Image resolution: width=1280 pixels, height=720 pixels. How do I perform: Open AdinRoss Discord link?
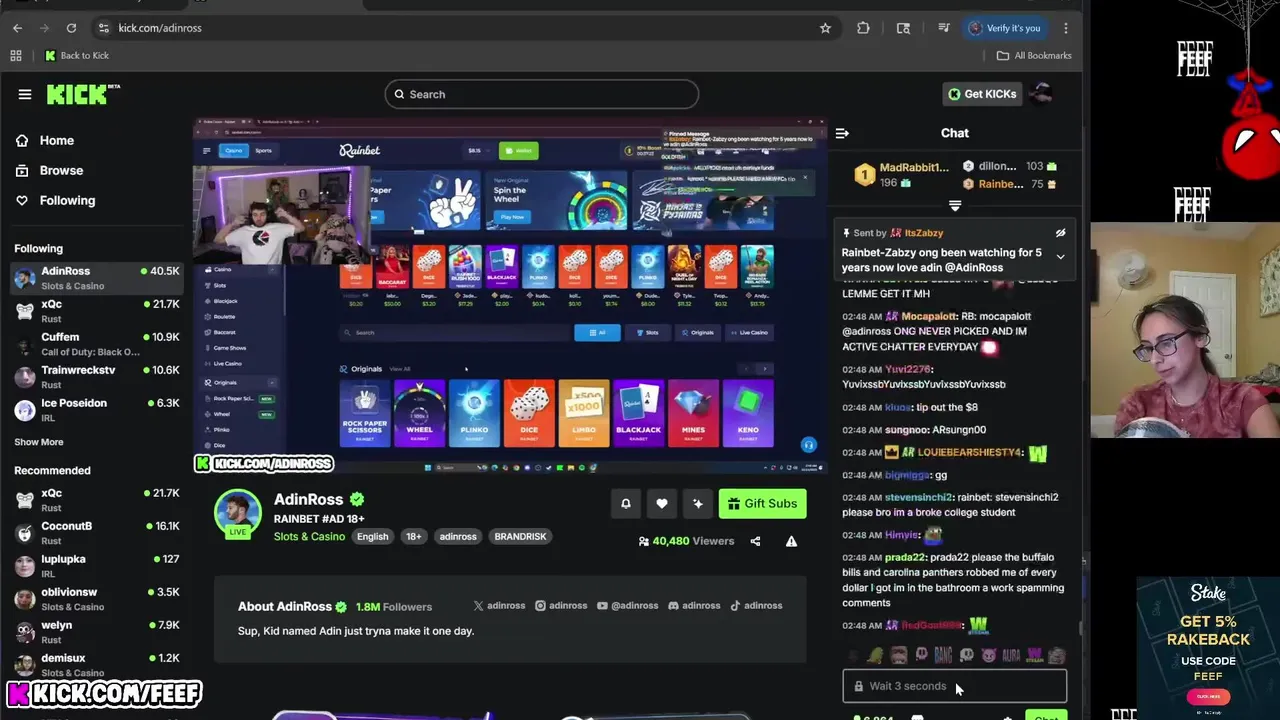click(694, 606)
